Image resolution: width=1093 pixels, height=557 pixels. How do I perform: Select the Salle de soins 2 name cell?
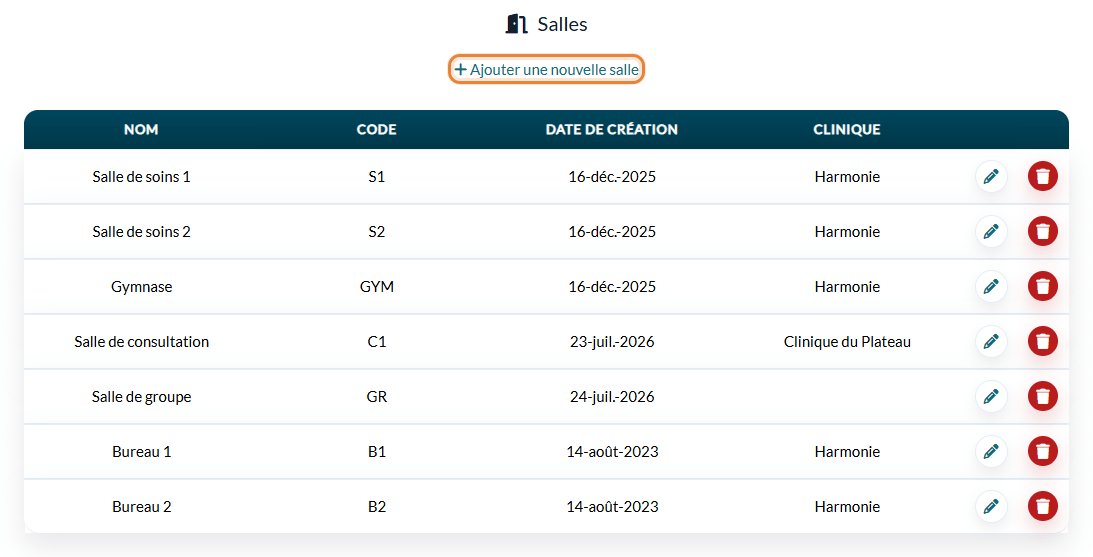tap(142, 232)
